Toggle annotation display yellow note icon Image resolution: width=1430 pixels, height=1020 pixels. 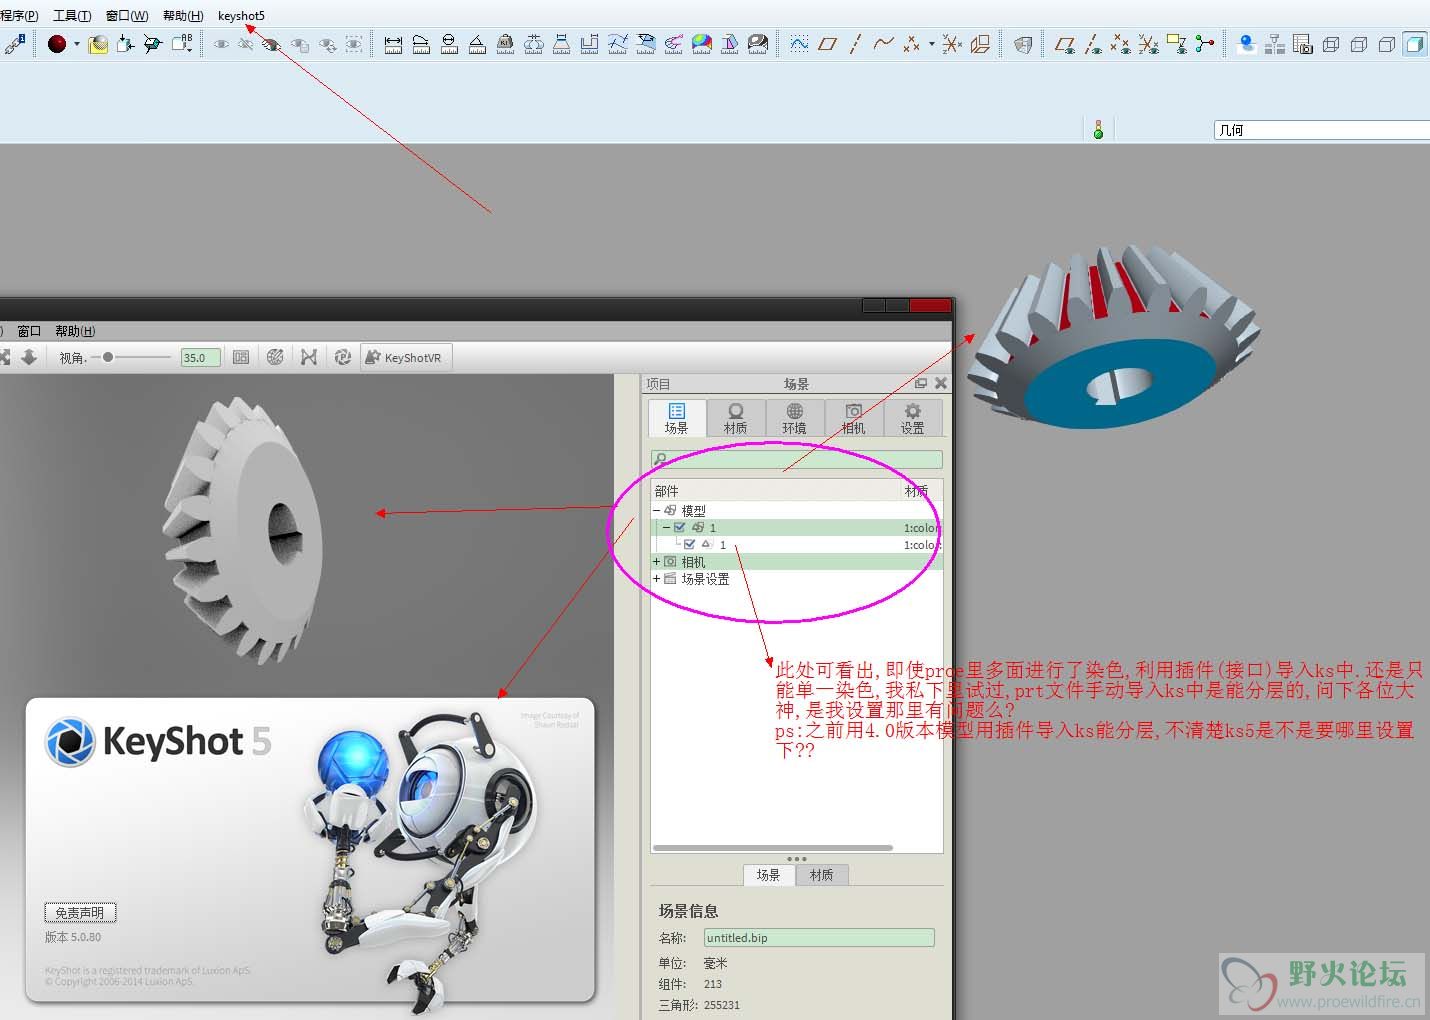coord(1177,44)
